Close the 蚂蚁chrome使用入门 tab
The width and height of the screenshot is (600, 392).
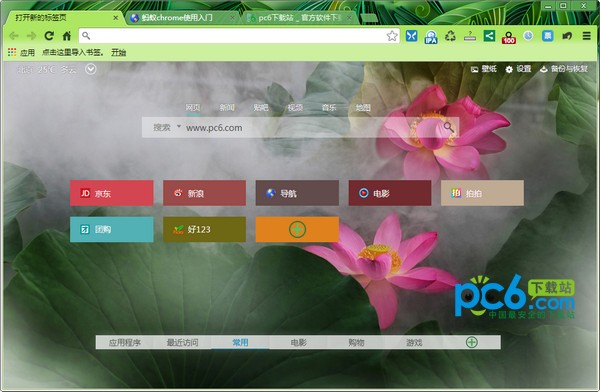tap(232, 18)
